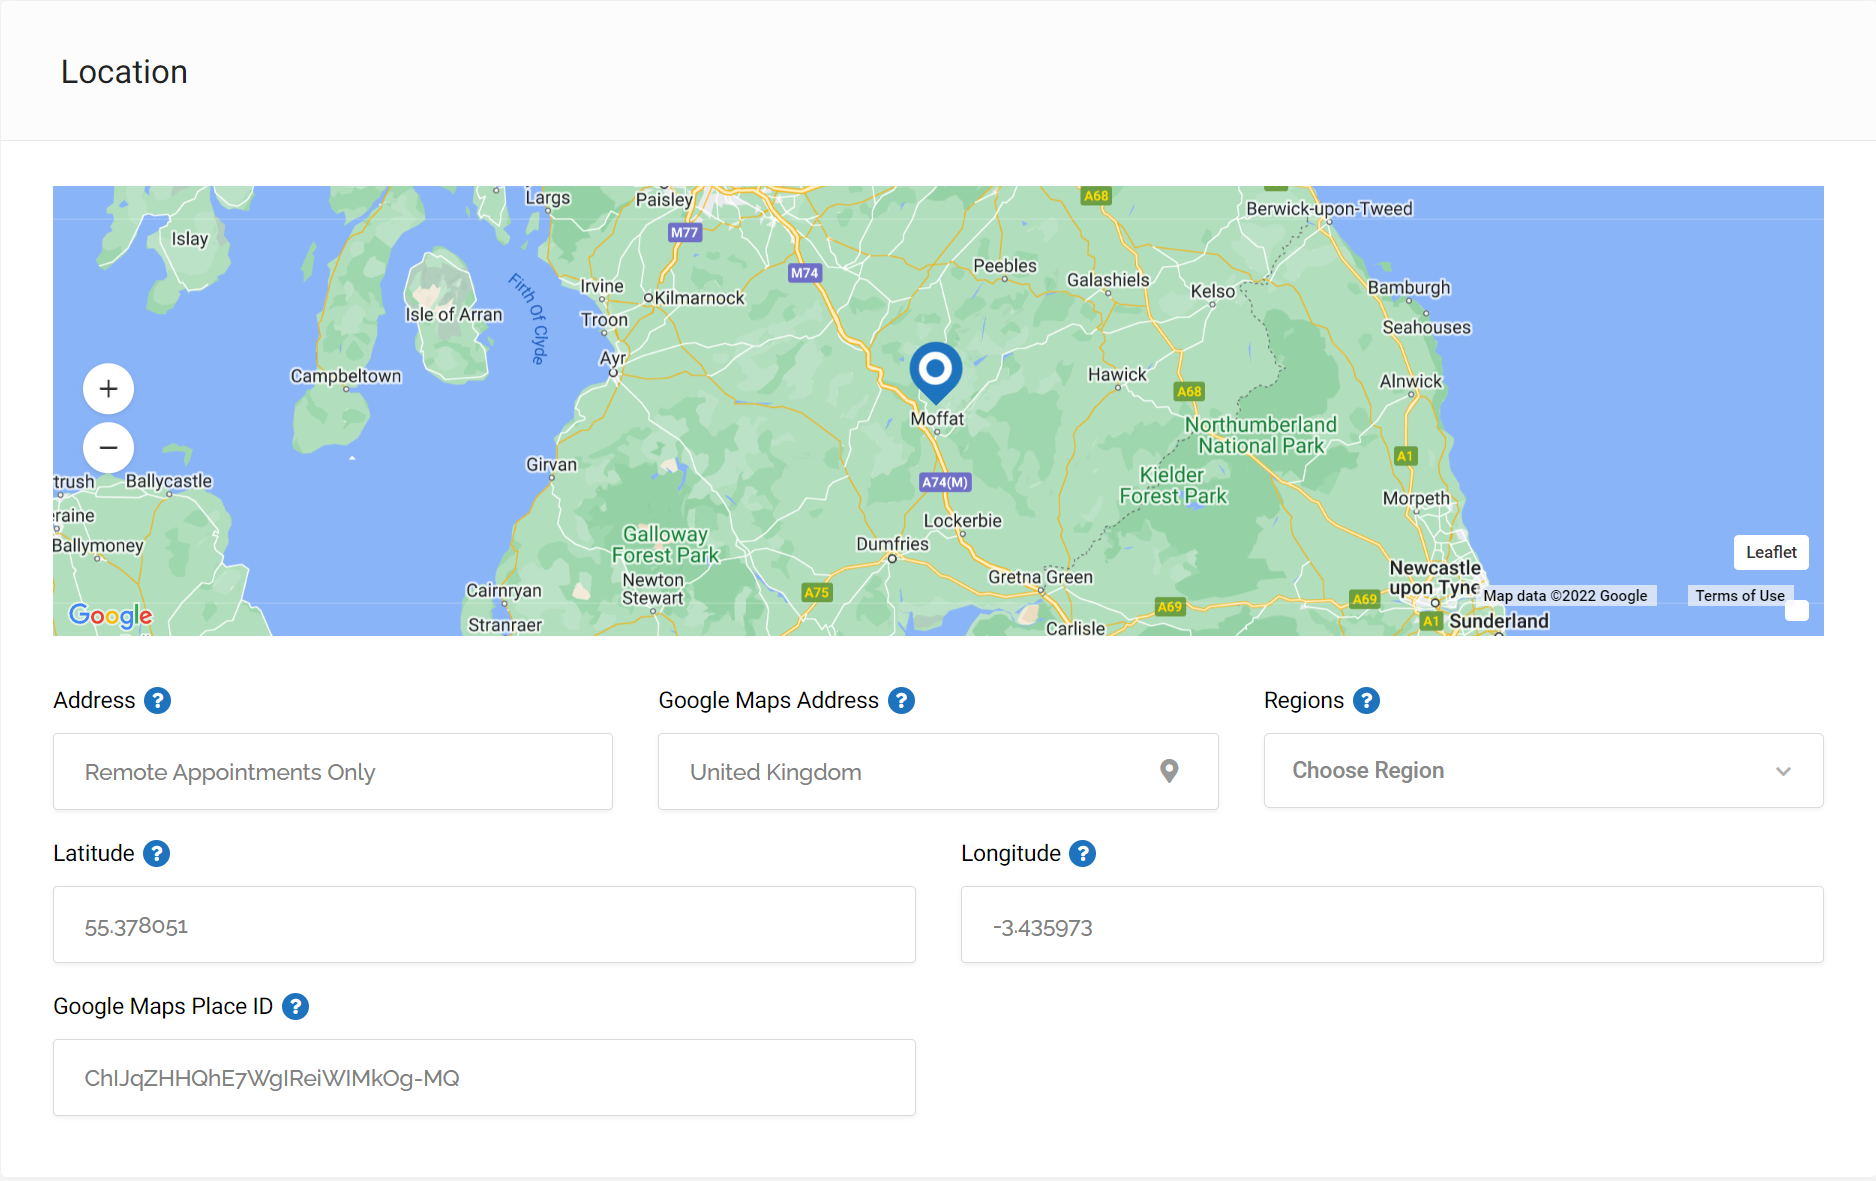
Task: Click the Google logo on the map
Action: [x=111, y=615]
